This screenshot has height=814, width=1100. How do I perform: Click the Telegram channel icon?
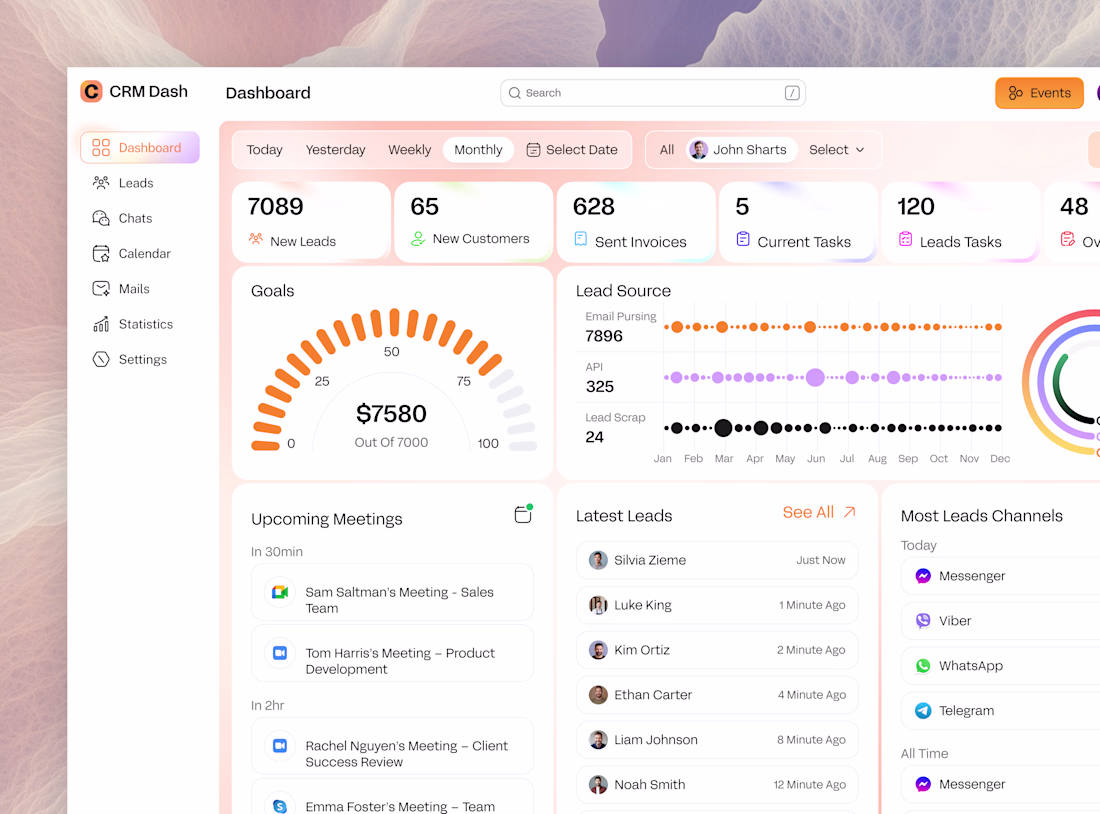point(923,710)
